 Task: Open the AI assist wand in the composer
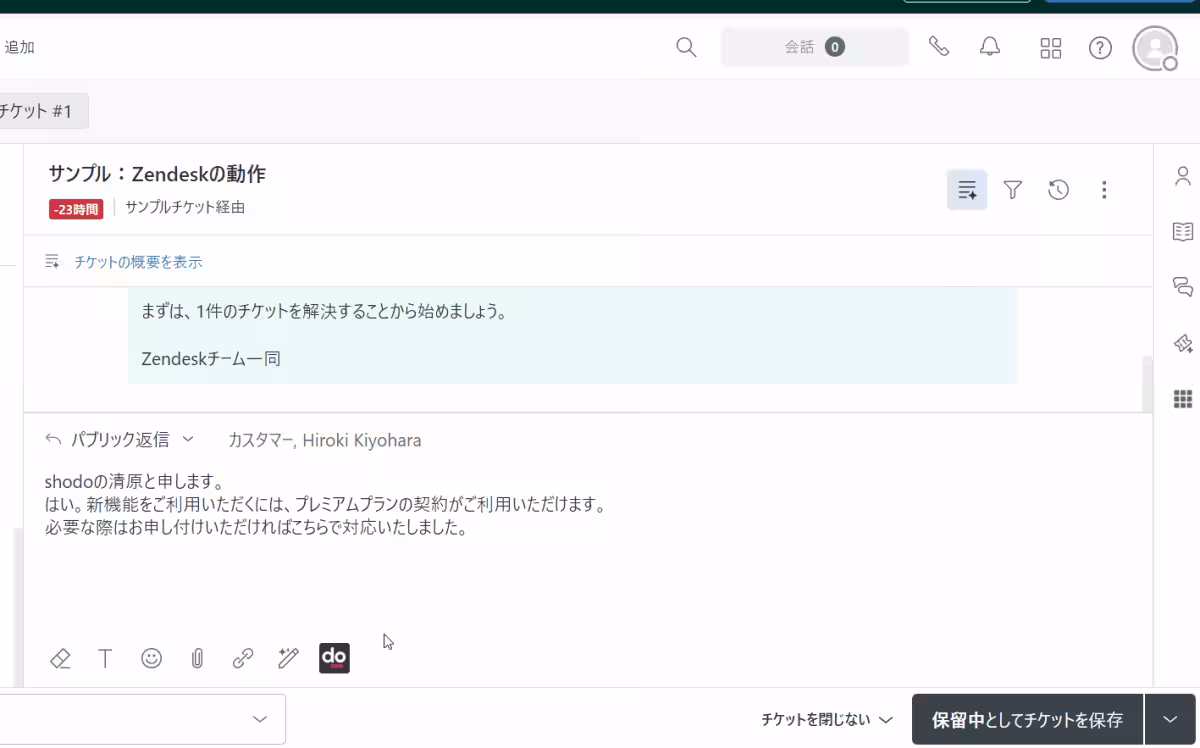click(x=288, y=658)
